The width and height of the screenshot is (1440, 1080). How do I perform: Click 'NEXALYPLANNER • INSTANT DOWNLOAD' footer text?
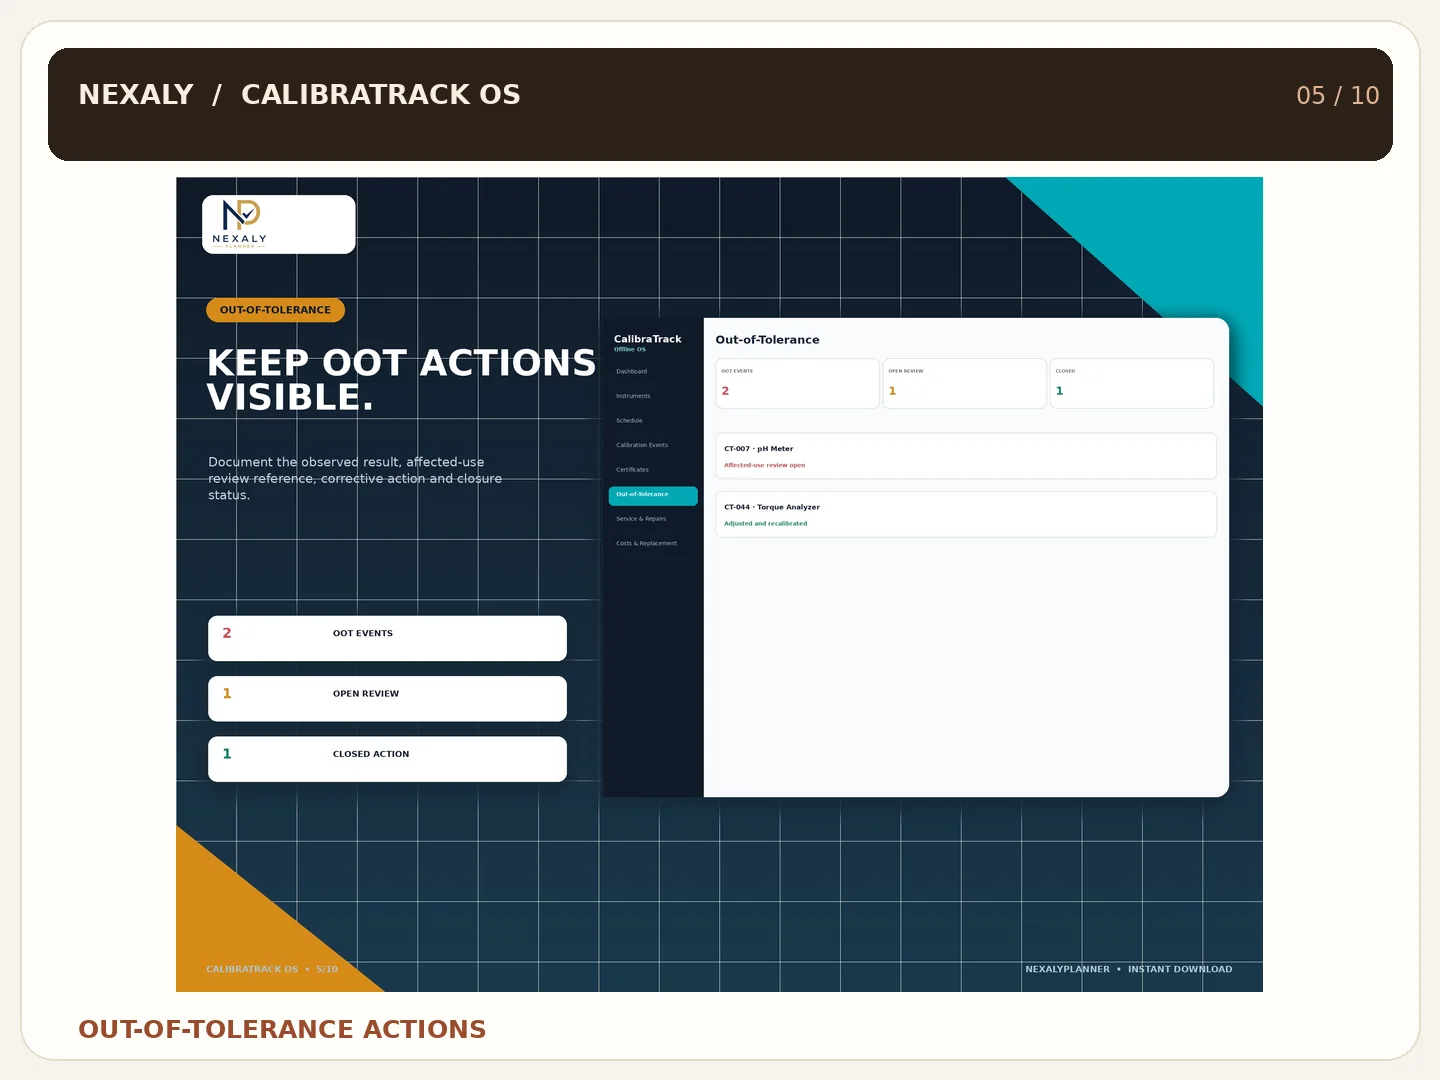tap(1129, 970)
